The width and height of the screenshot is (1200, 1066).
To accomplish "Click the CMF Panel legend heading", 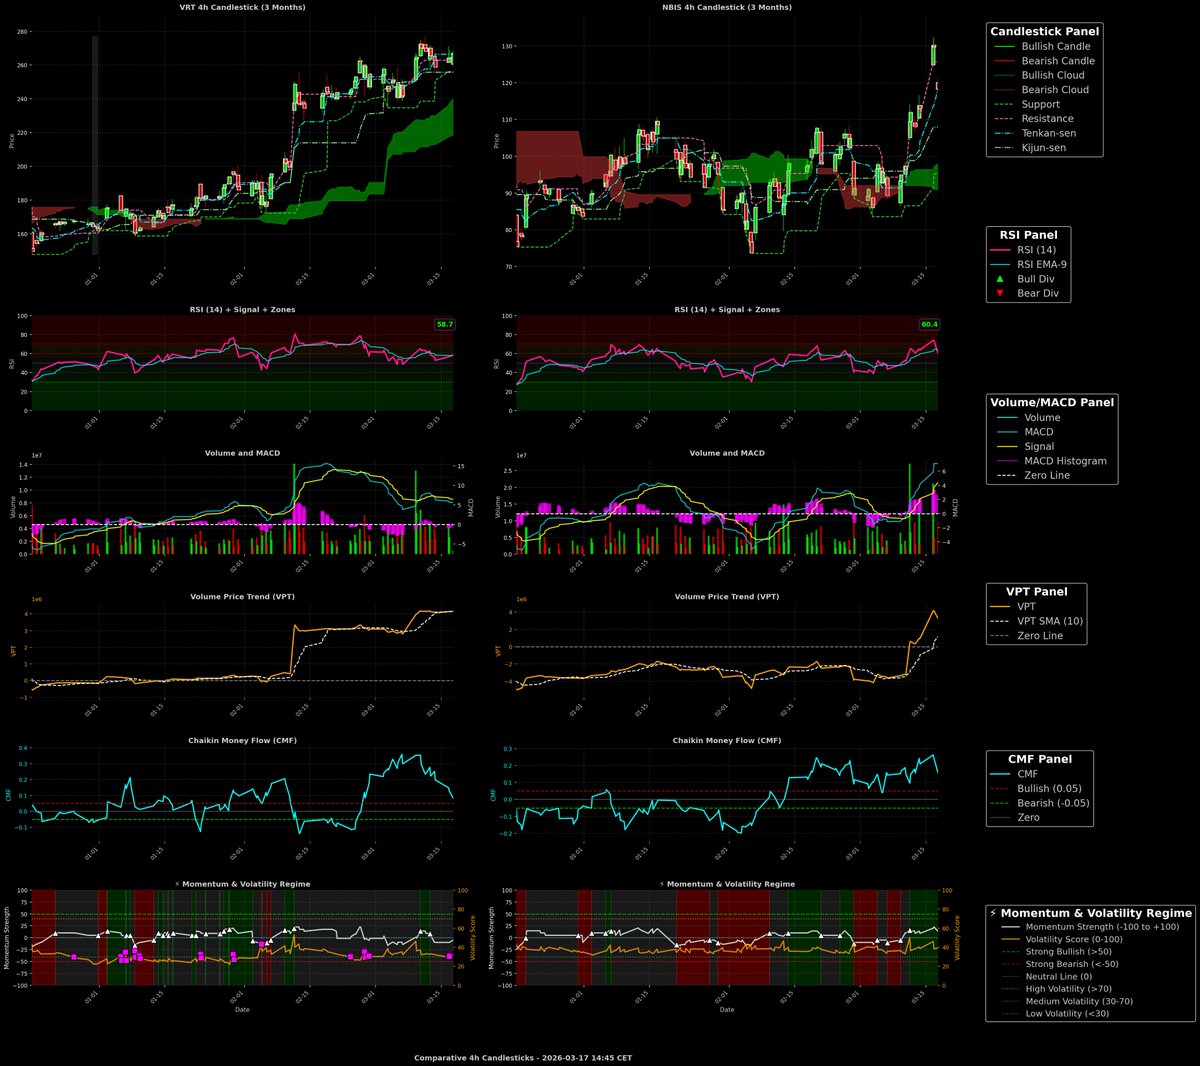I will (x=1040, y=759).
